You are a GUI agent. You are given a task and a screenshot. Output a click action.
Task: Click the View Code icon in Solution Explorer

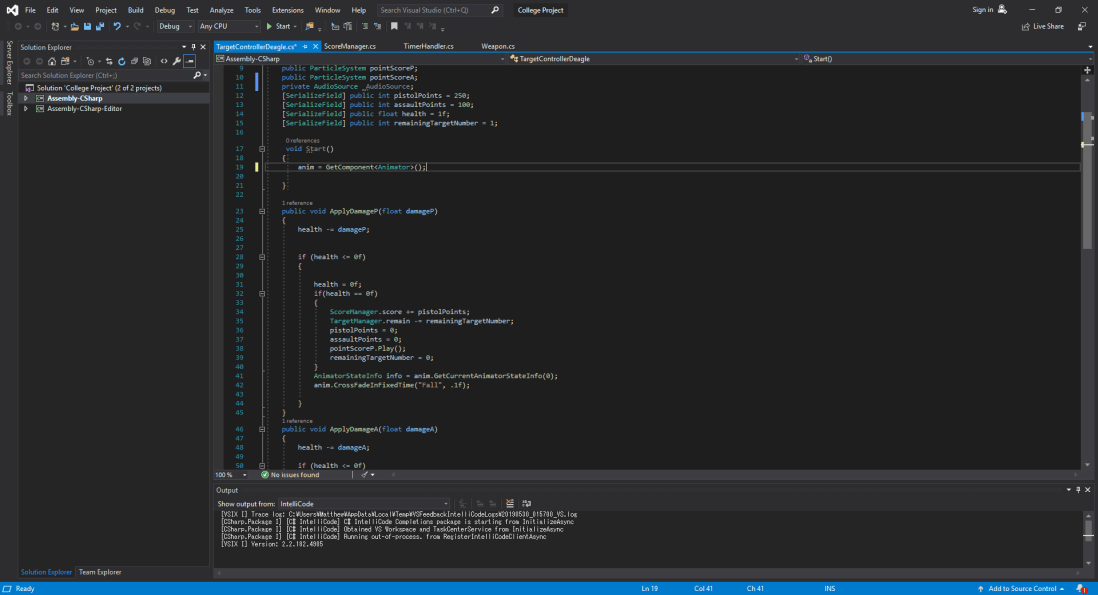[x=164, y=62]
